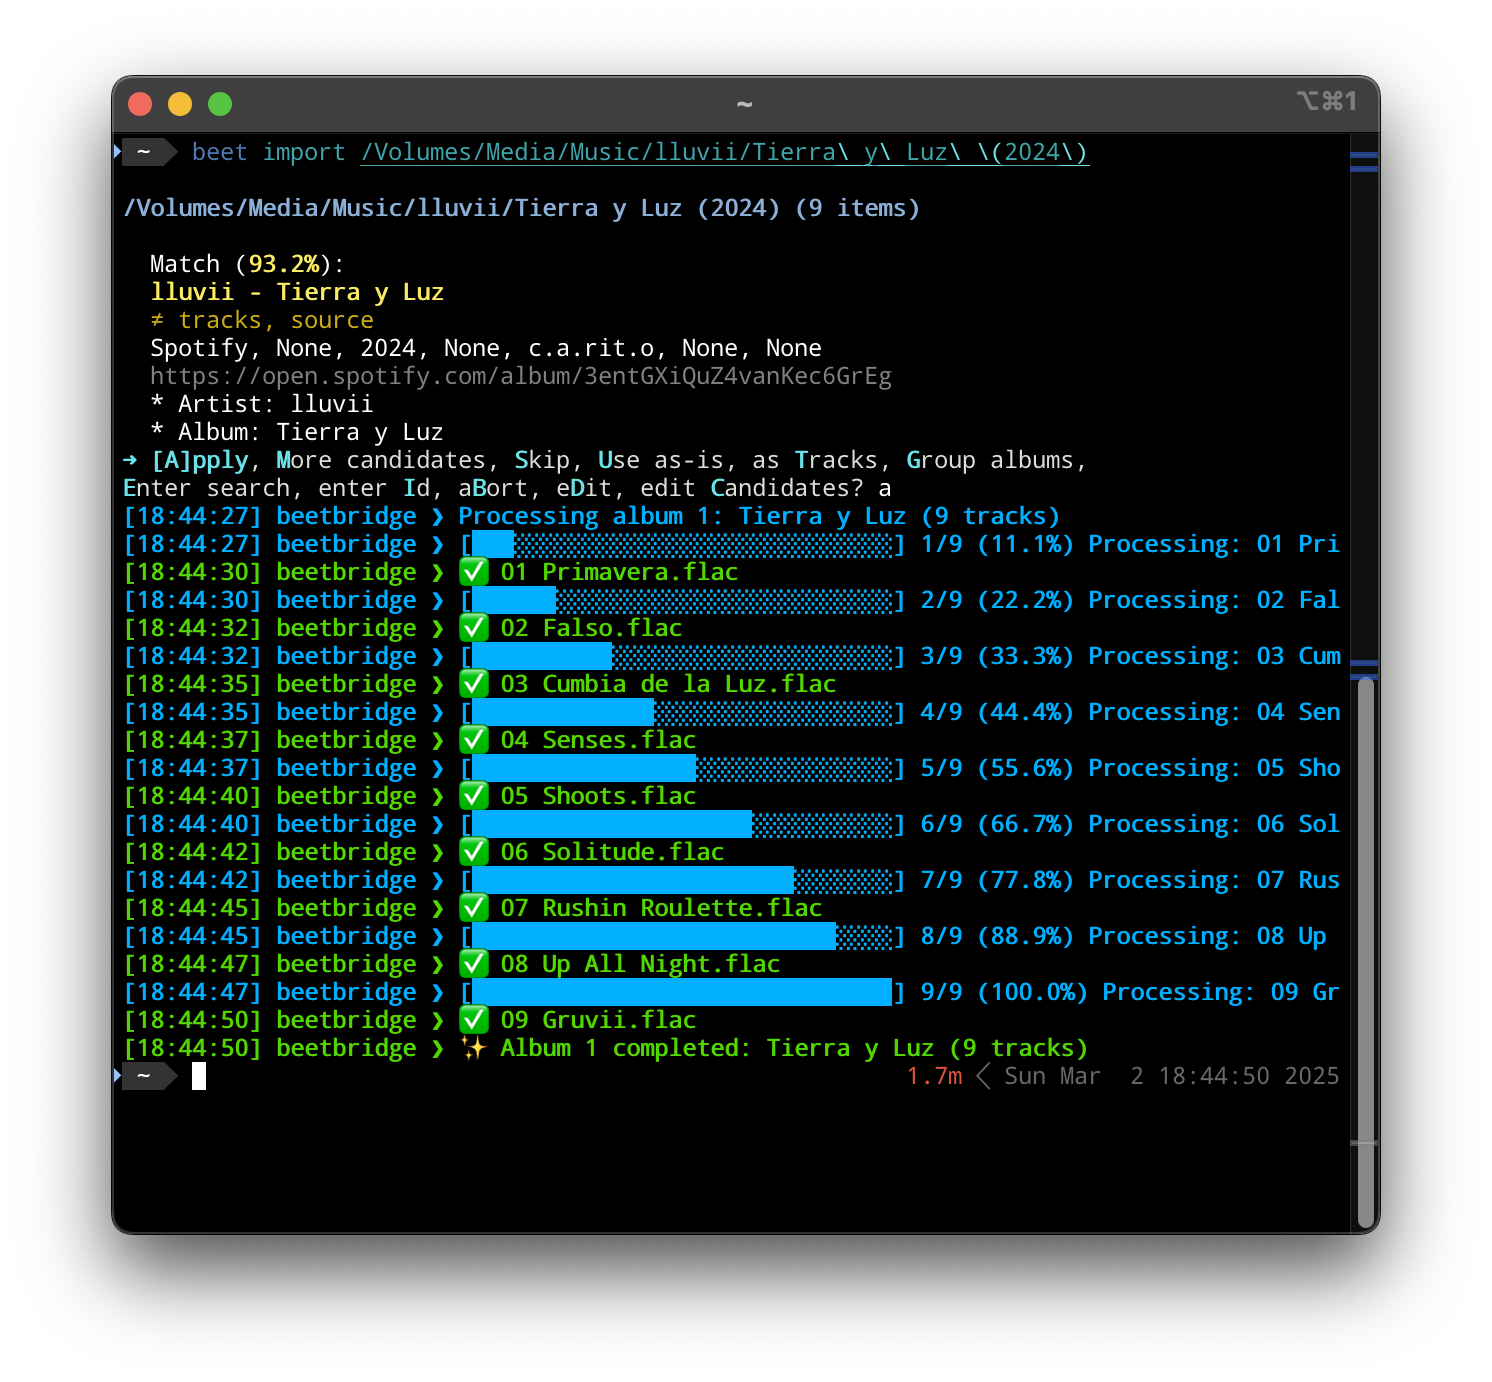Open the Spotify album URL

521,376
